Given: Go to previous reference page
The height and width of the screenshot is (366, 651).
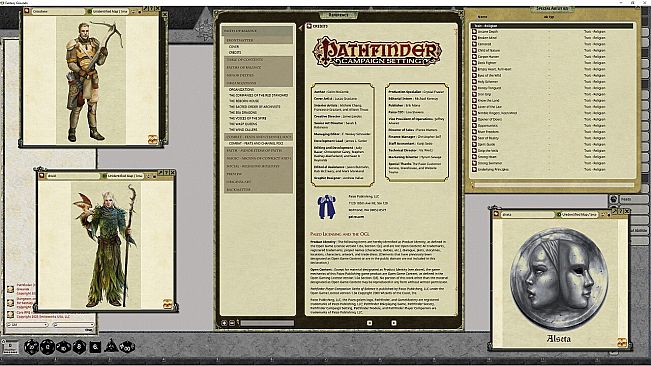Looking at the screenshot, I should (x=370, y=323).
